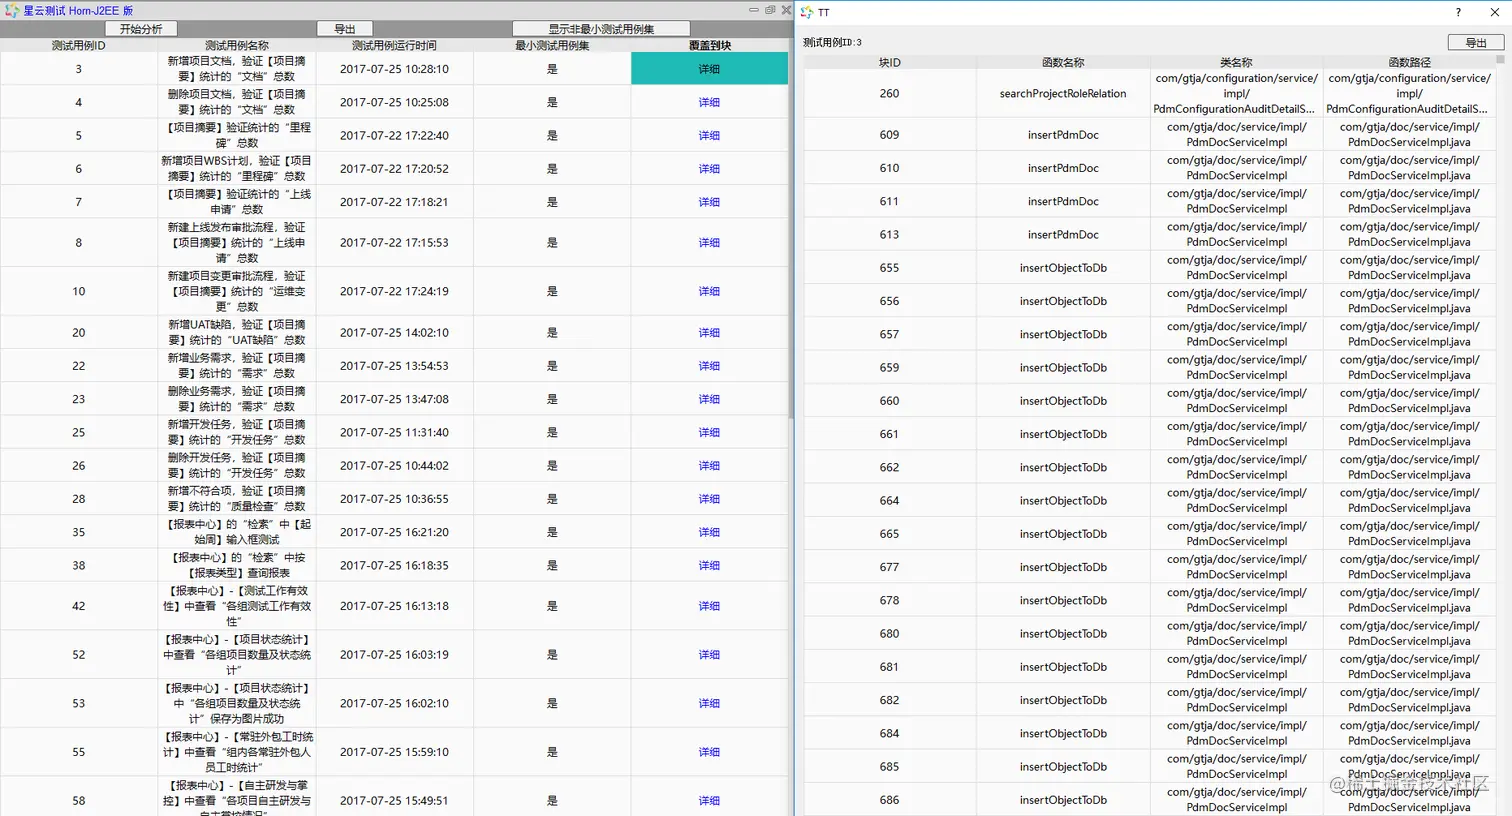
Task: Open the 详细 link for test case 58
Action: [x=709, y=801]
